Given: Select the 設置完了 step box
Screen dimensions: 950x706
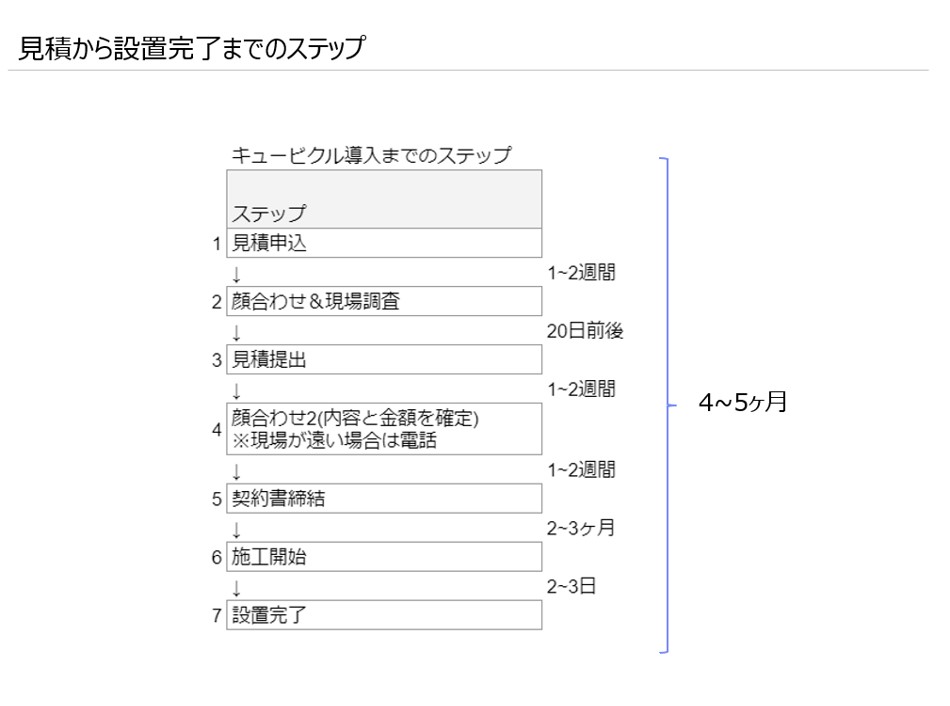Looking at the screenshot, I should 384,615.
